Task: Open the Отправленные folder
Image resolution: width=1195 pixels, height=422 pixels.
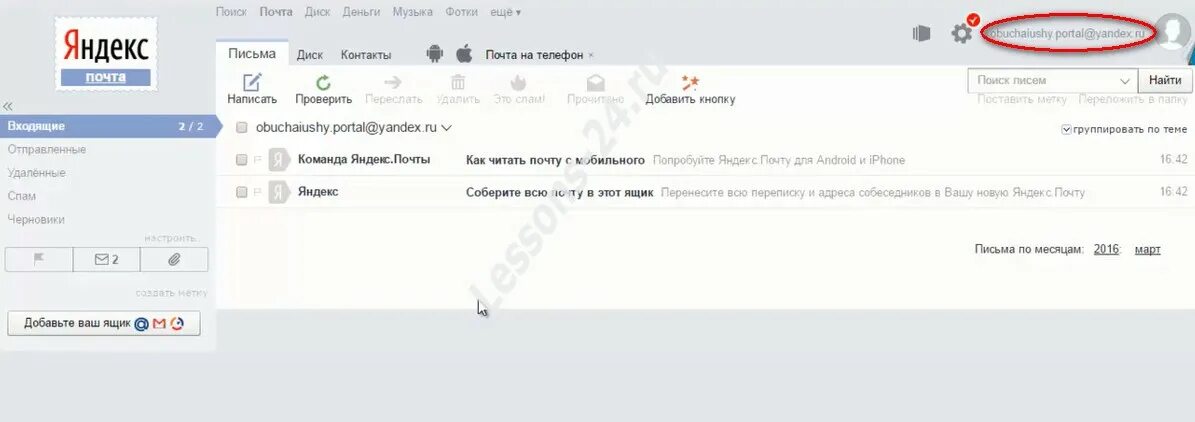Action: pos(46,149)
